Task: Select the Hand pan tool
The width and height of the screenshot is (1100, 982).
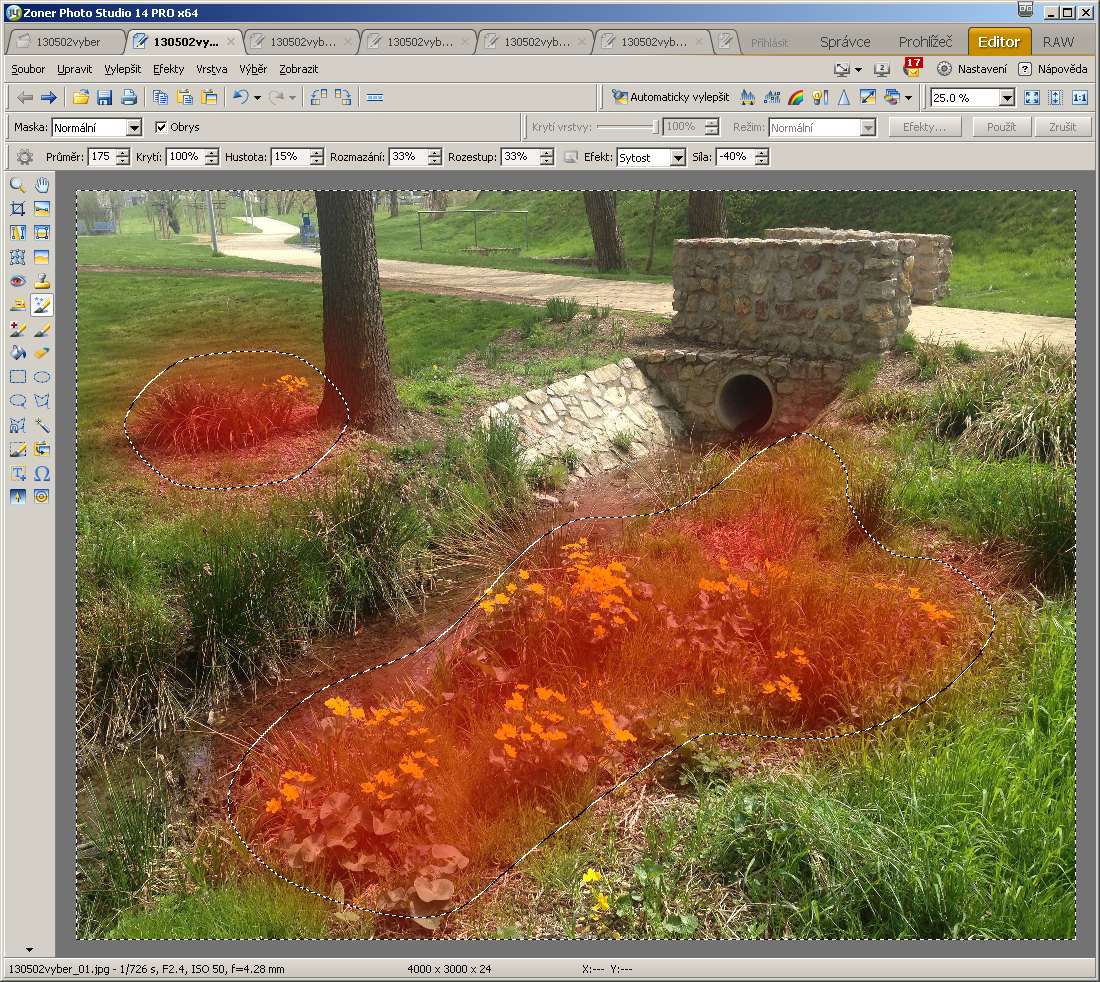Action: click(x=42, y=185)
